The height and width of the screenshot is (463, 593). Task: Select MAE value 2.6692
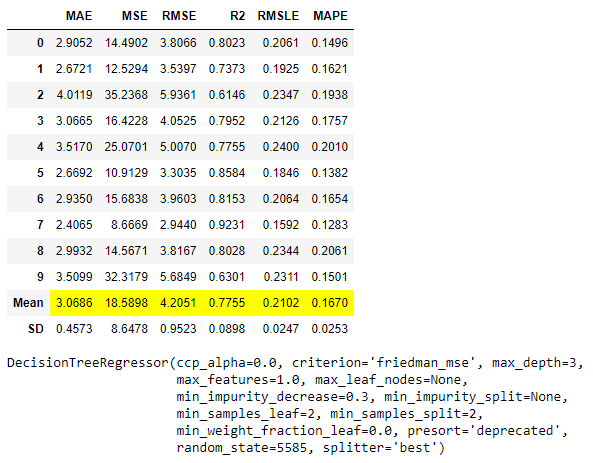74,173
